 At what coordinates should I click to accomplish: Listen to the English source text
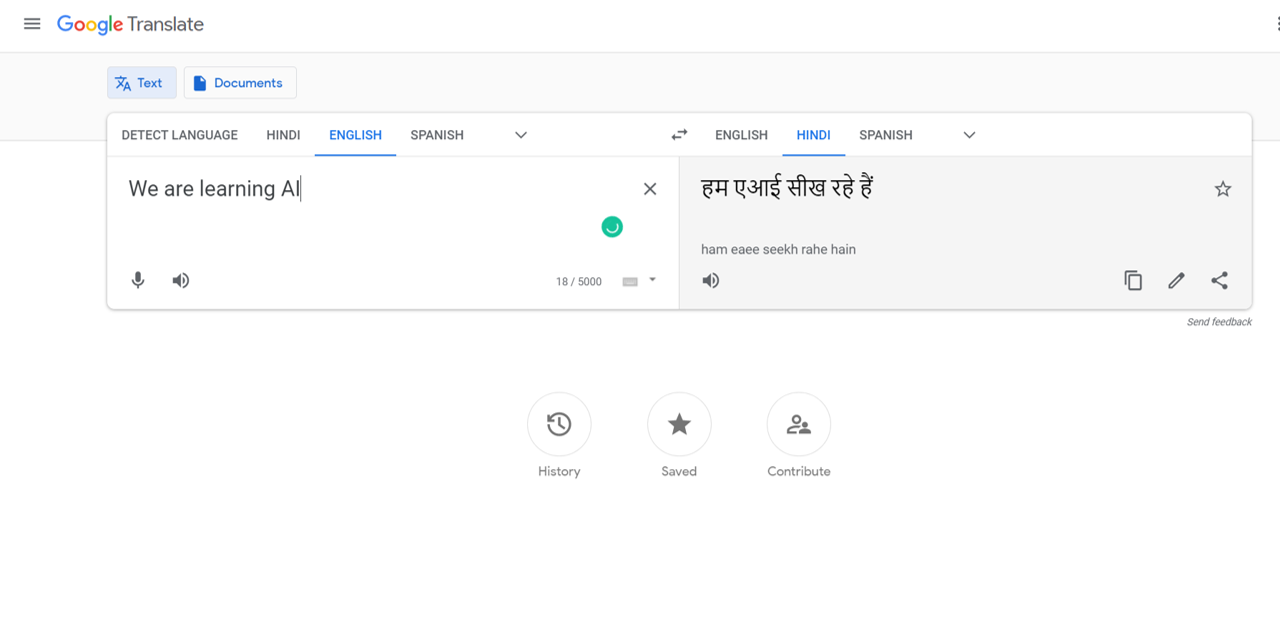tap(181, 281)
